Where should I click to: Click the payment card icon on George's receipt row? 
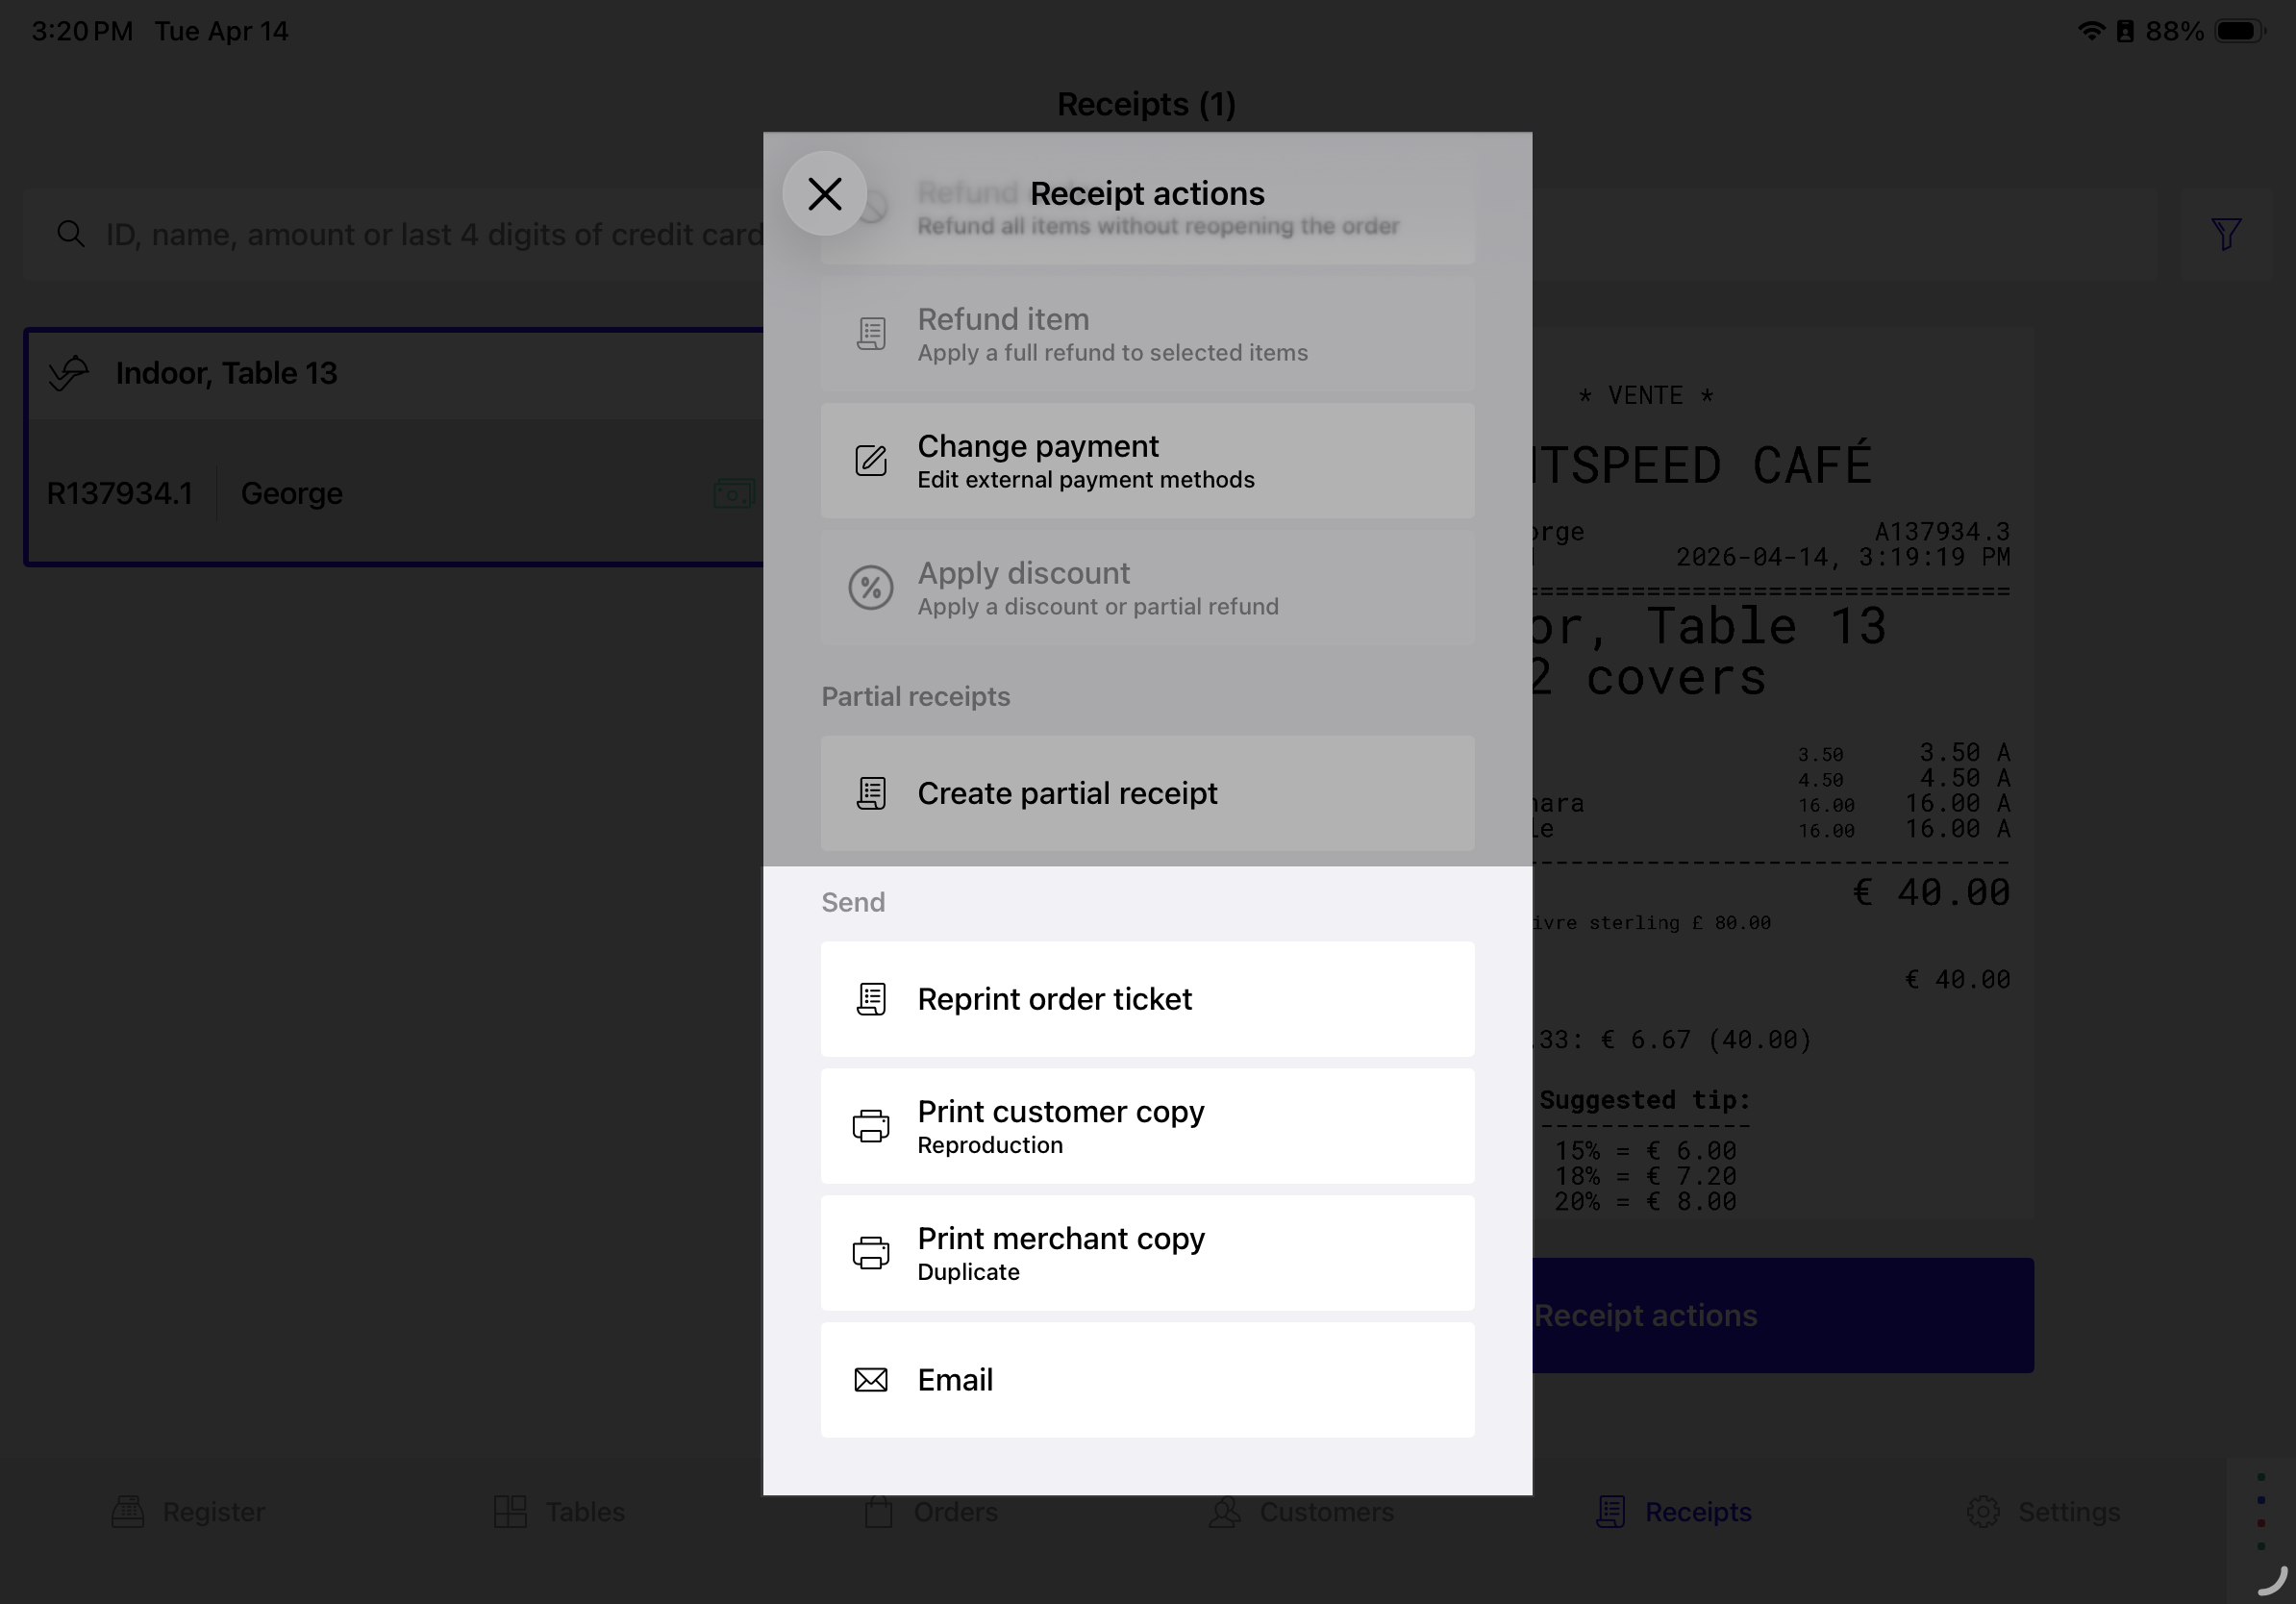click(735, 493)
